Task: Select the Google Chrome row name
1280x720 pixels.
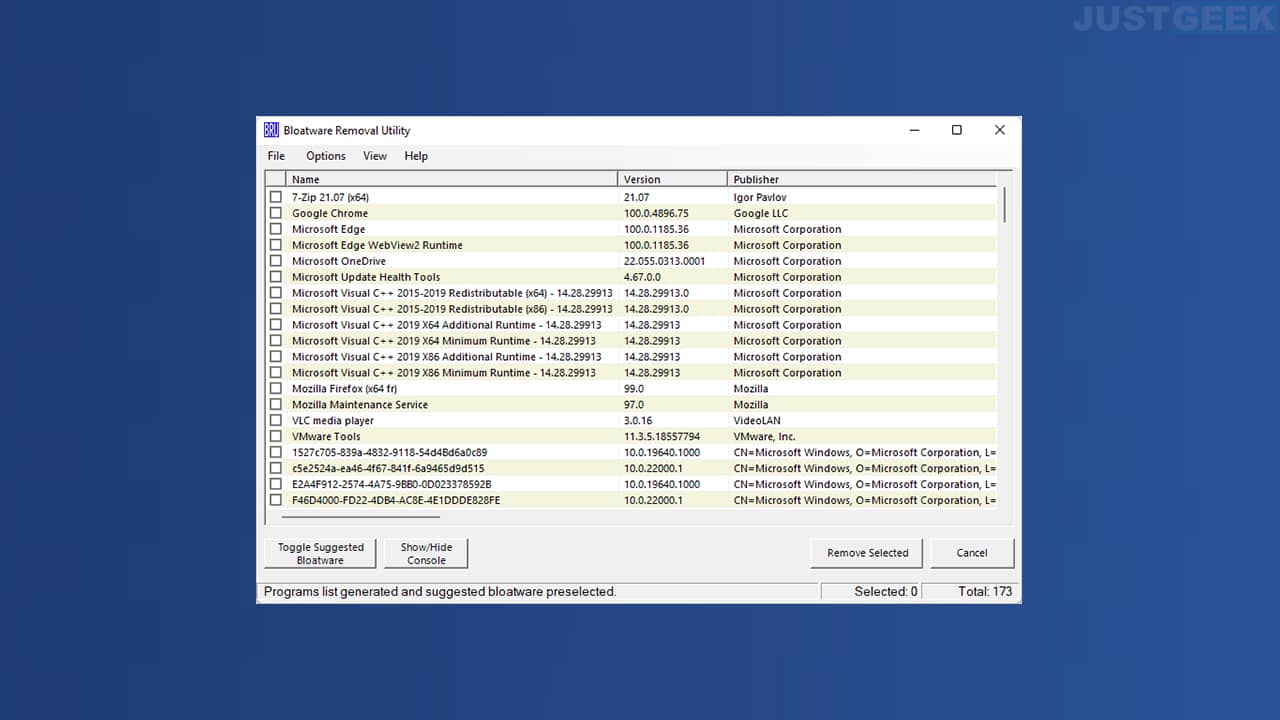Action: (330, 214)
